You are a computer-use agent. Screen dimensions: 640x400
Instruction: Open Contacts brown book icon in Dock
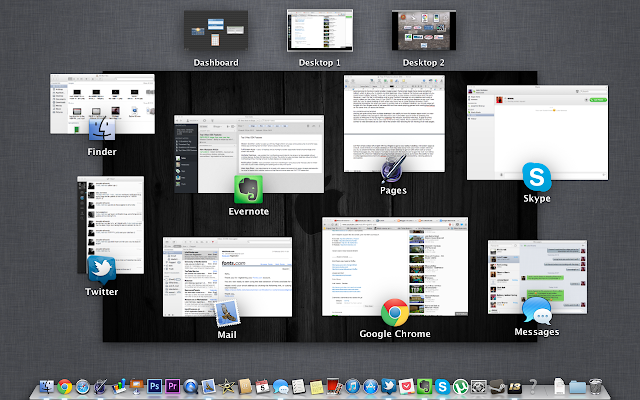pyautogui.click(x=244, y=386)
